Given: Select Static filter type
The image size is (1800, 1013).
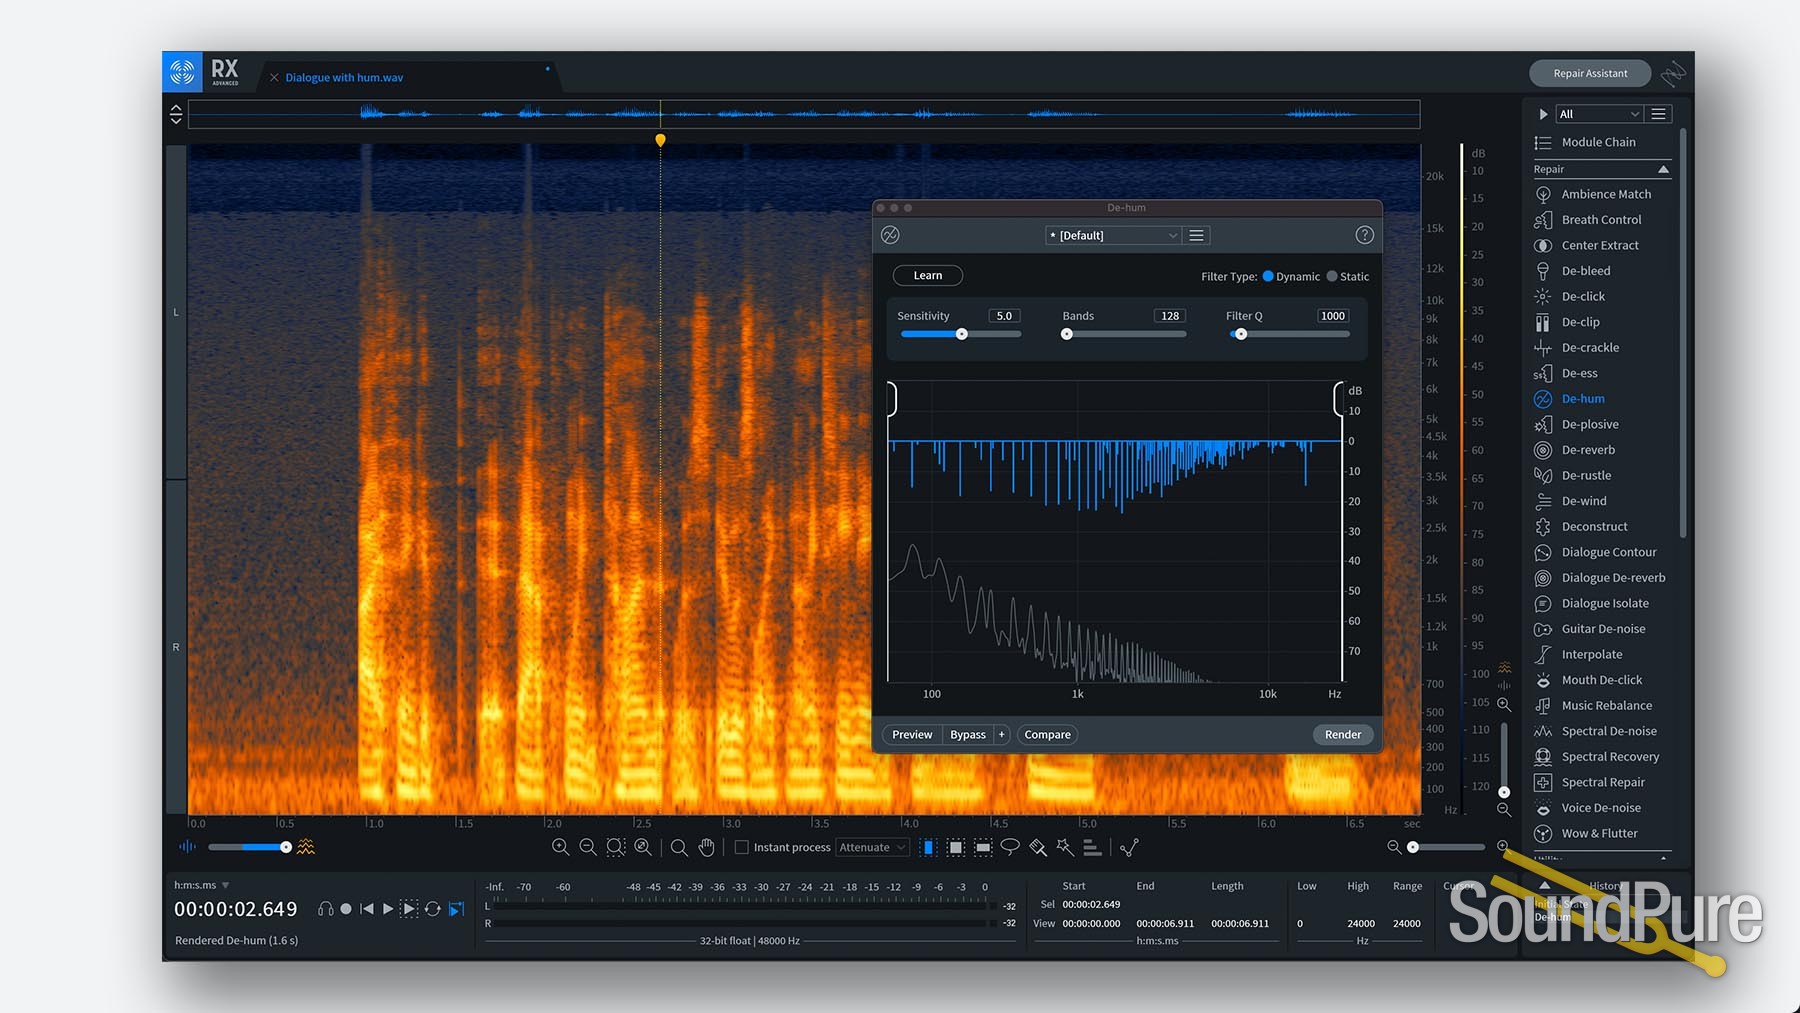Looking at the screenshot, I should click(x=1332, y=276).
